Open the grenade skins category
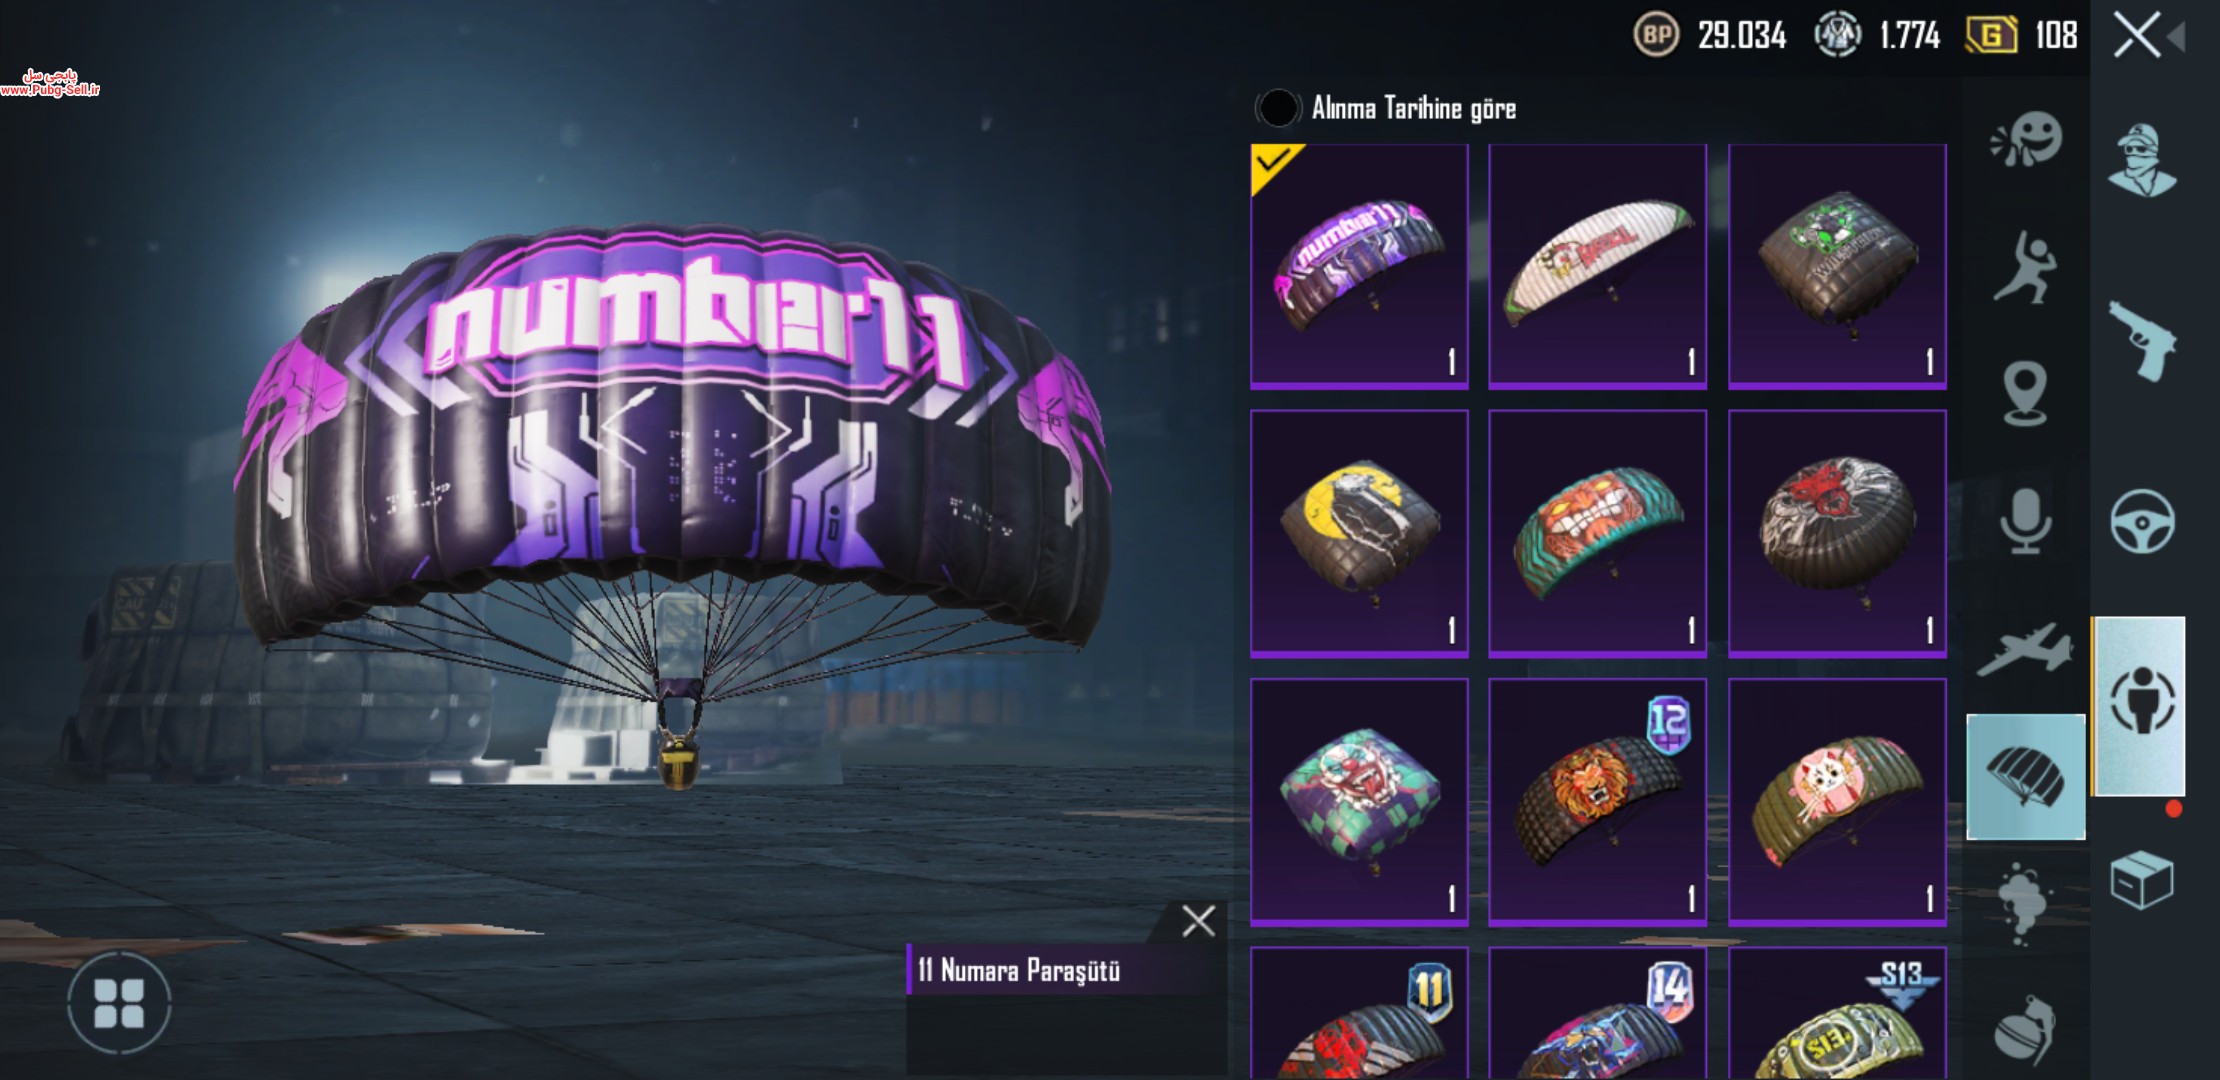2220x1080 pixels. tap(2025, 1028)
